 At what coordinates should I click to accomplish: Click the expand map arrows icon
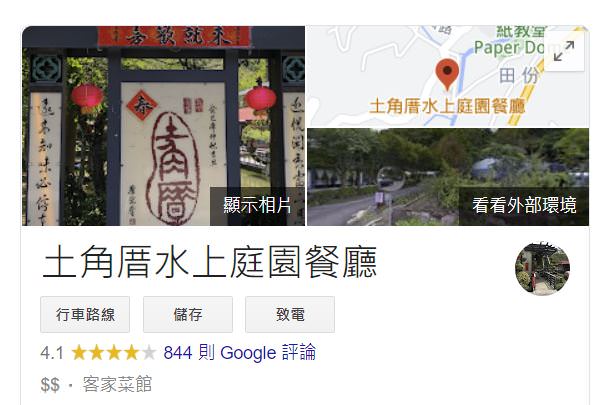[x=564, y=51]
